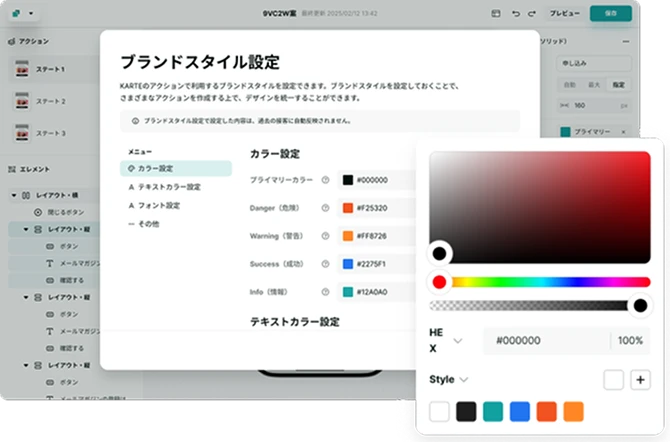Click the info notice icon in banner
670x442 pixels.
pos(135,121)
